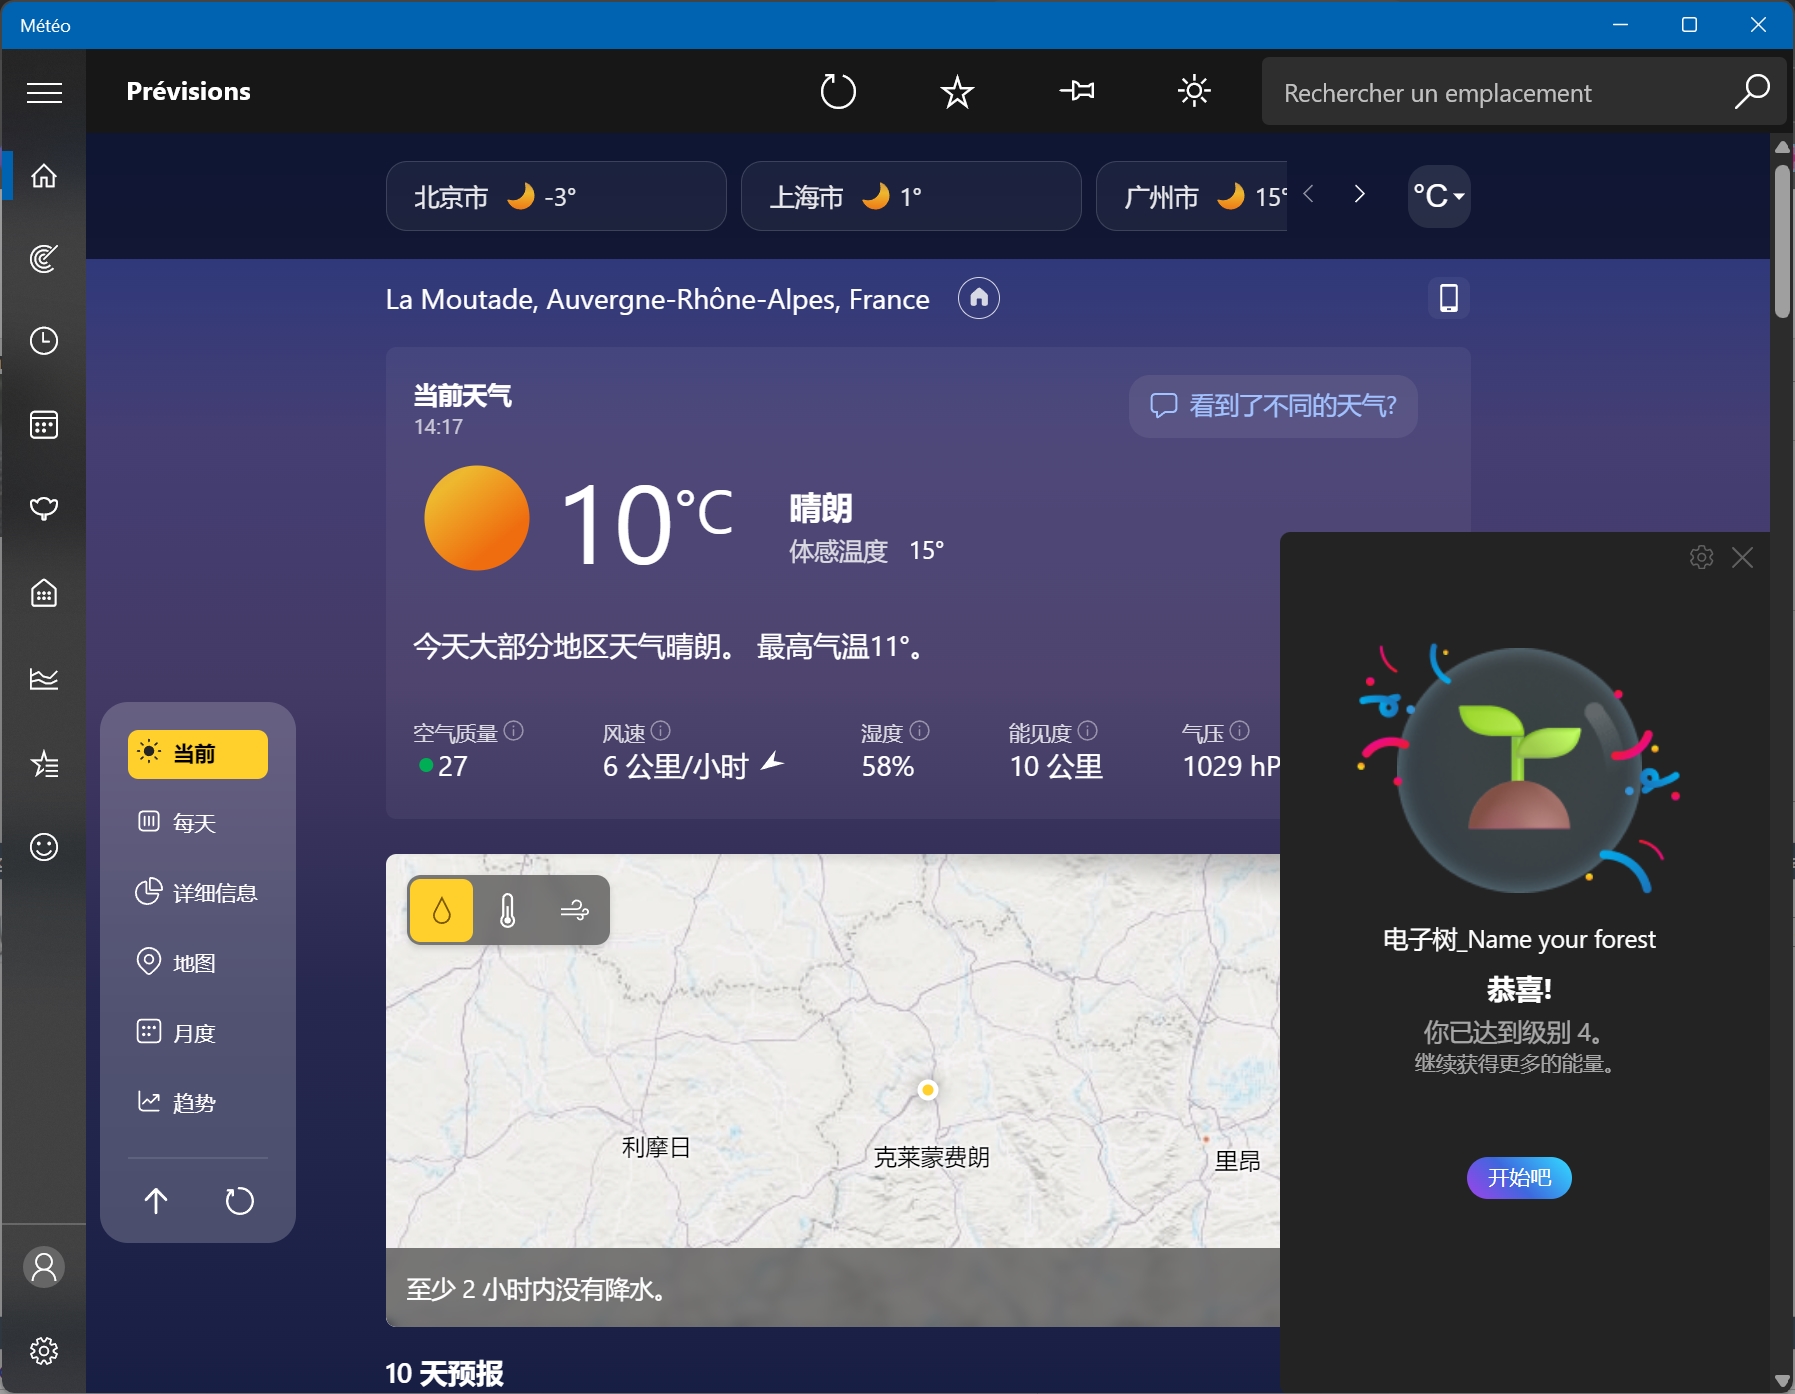1795x1394 pixels.
Task: Open the house-with-dots sidebar icon
Action: [44, 593]
